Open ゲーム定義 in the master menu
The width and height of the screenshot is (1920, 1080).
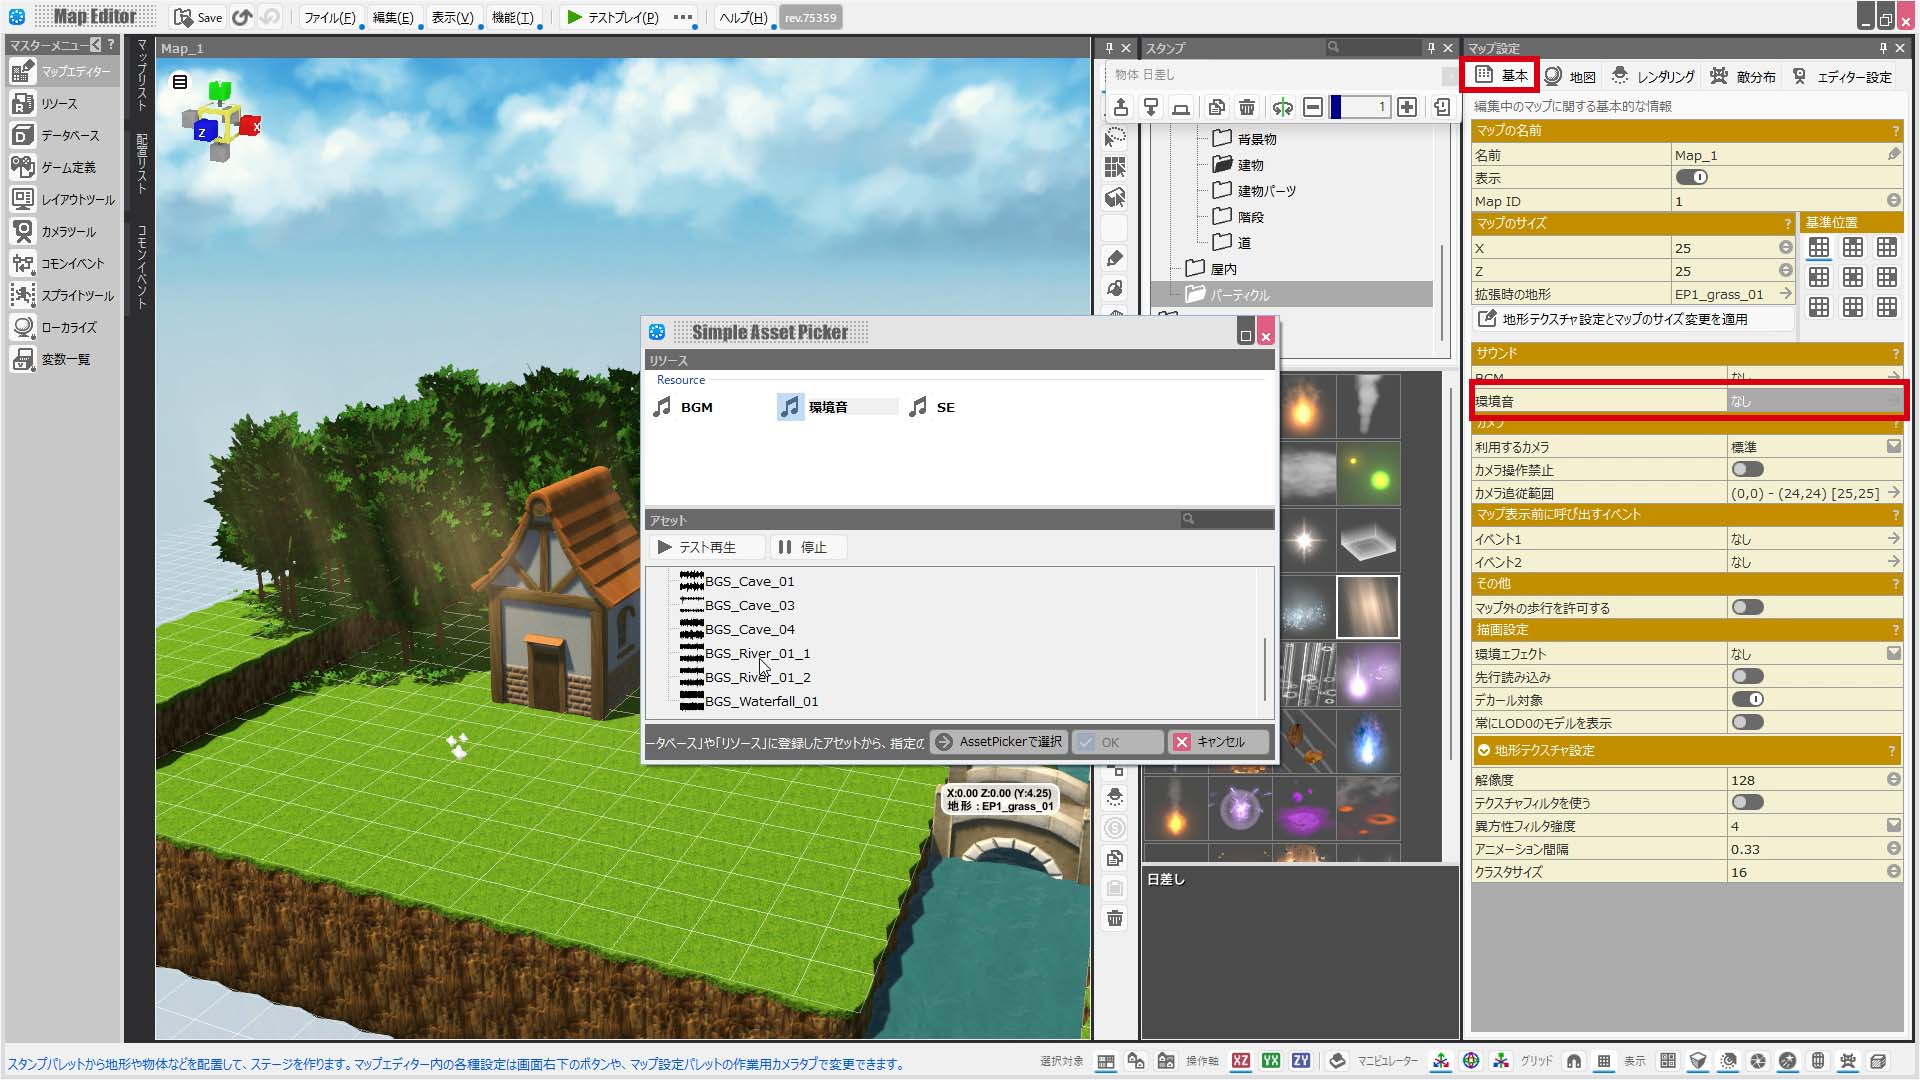coord(63,168)
